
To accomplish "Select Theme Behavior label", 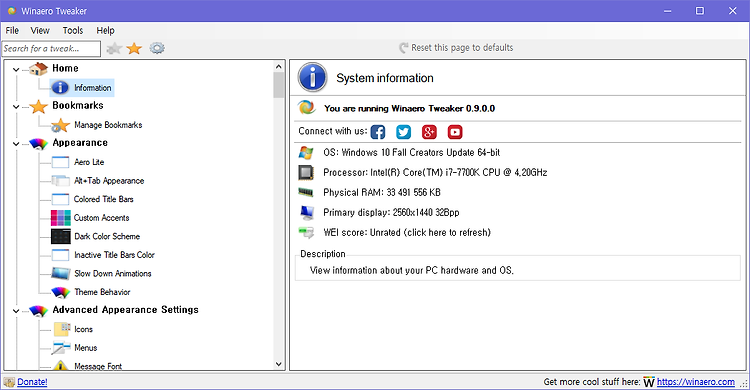I will coord(102,292).
